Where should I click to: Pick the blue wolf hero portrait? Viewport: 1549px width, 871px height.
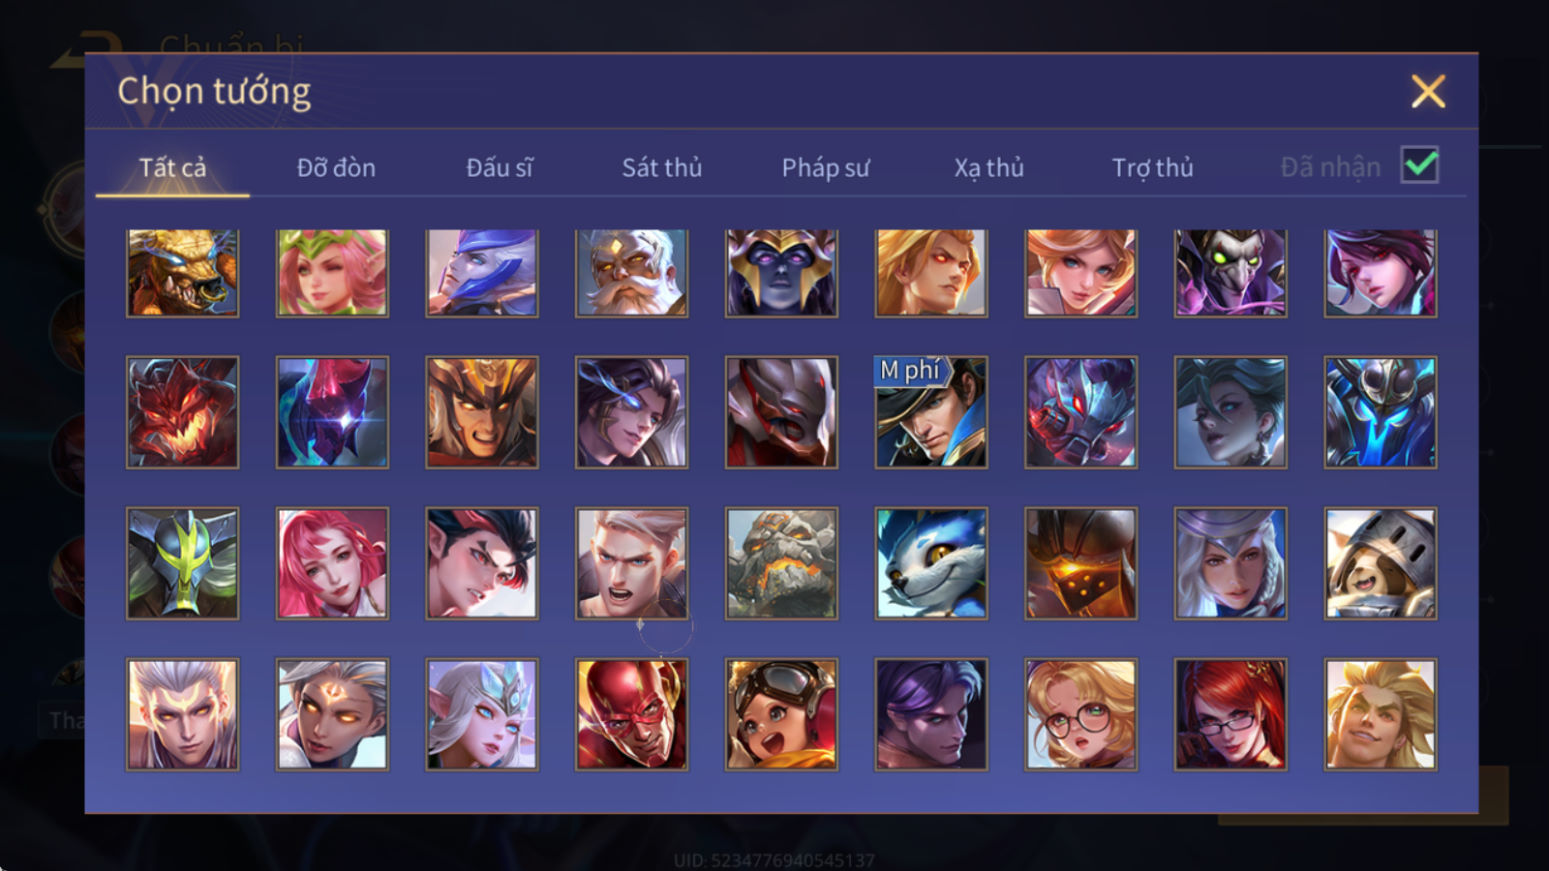coord(931,563)
